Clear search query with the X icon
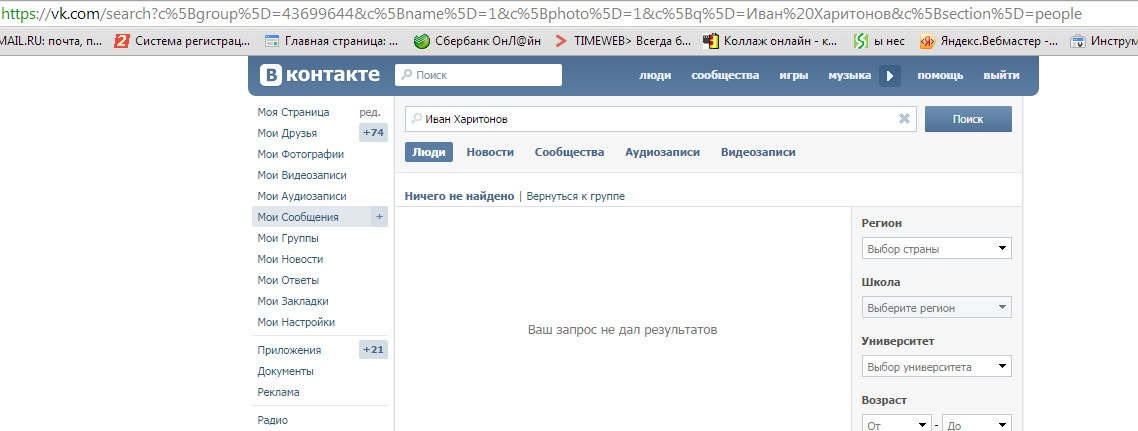Image resolution: width=1138 pixels, height=431 pixels. (x=904, y=119)
